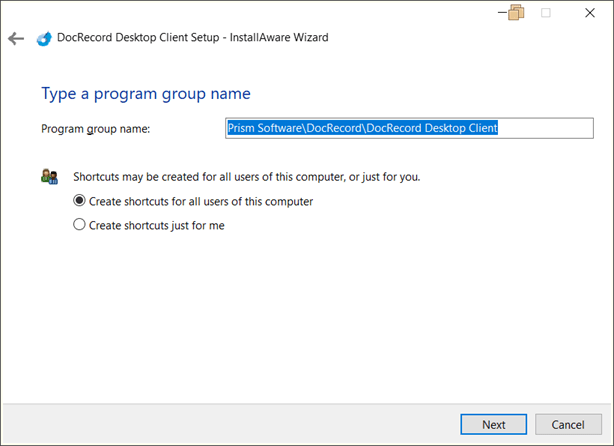Minimize the setup wizard window
Screen dimensions: 614x446
pyautogui.click(x=502, y=13)
